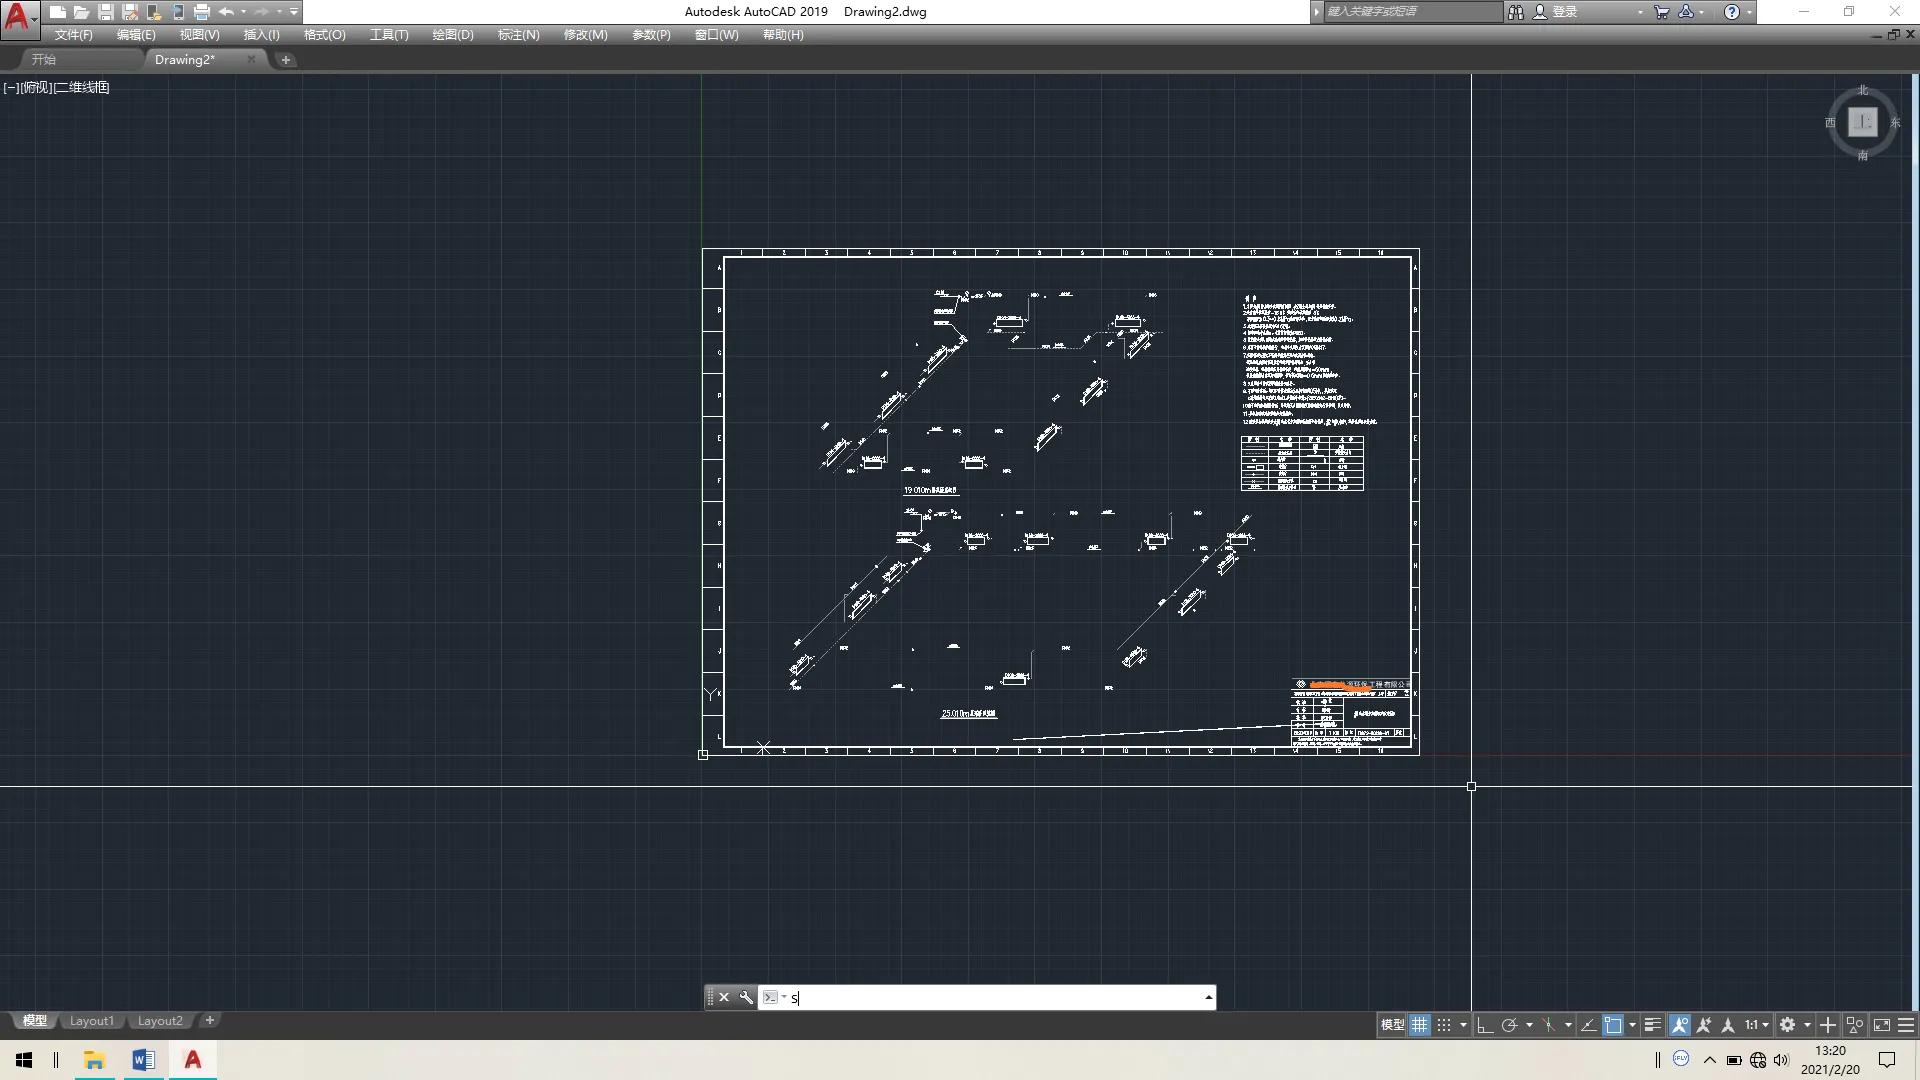1920x1080 pixels.
Task: Click the workspace switching gear icon
Action: point(1788,1025)
